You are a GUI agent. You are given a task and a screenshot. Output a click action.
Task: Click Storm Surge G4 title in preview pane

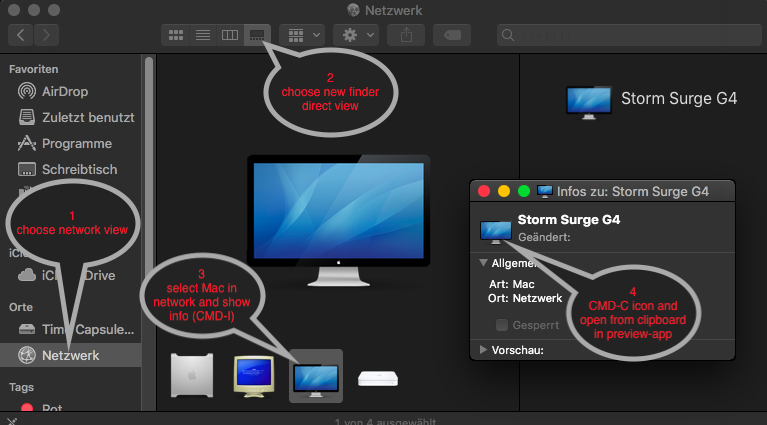tap(679, 98)
